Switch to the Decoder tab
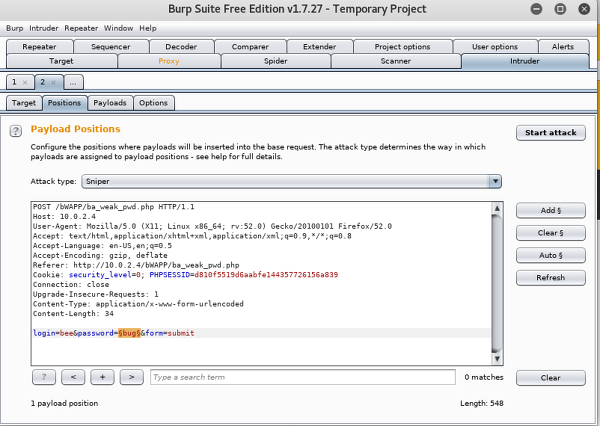 point(181,47)
